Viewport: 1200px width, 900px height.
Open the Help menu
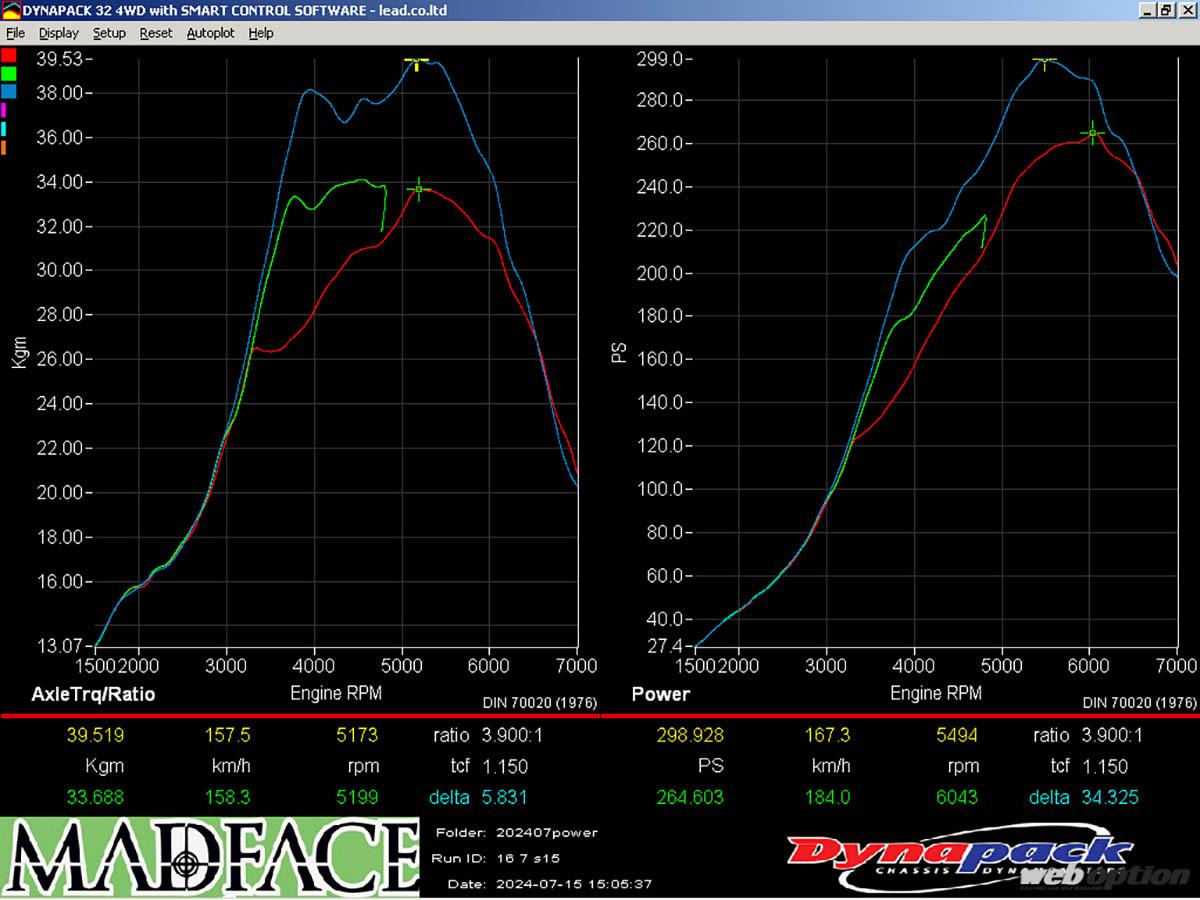[261, 33]
